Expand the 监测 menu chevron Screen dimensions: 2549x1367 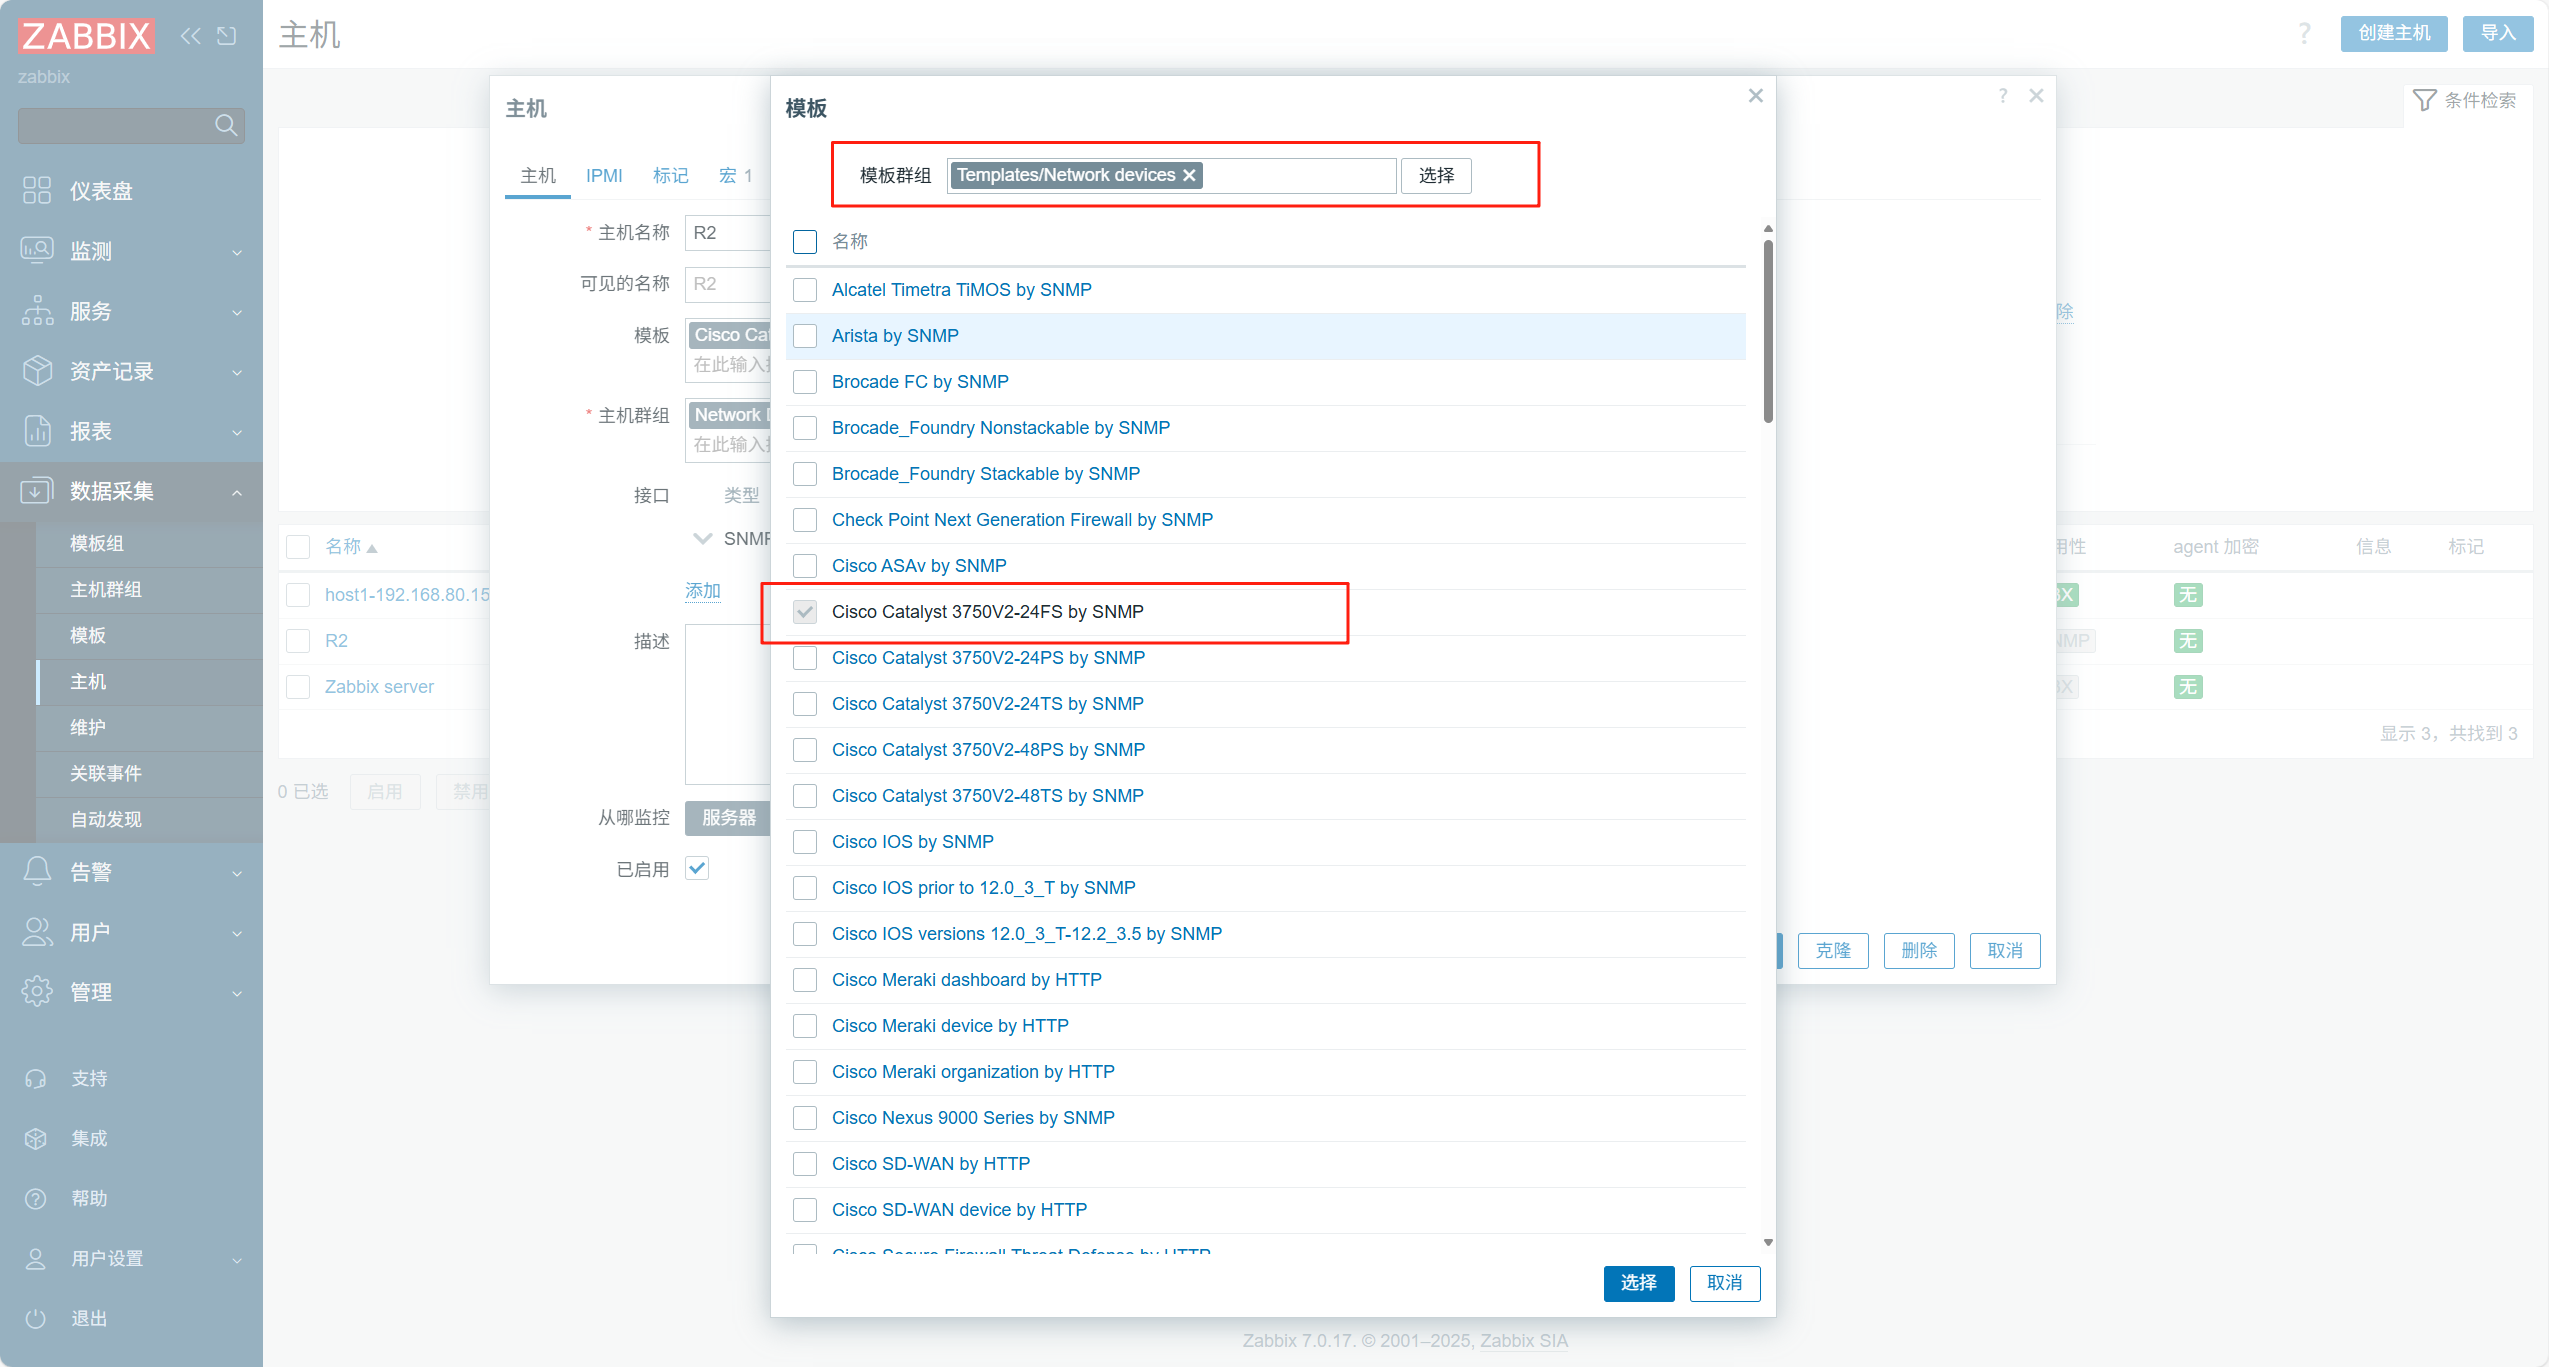[237, 252]
